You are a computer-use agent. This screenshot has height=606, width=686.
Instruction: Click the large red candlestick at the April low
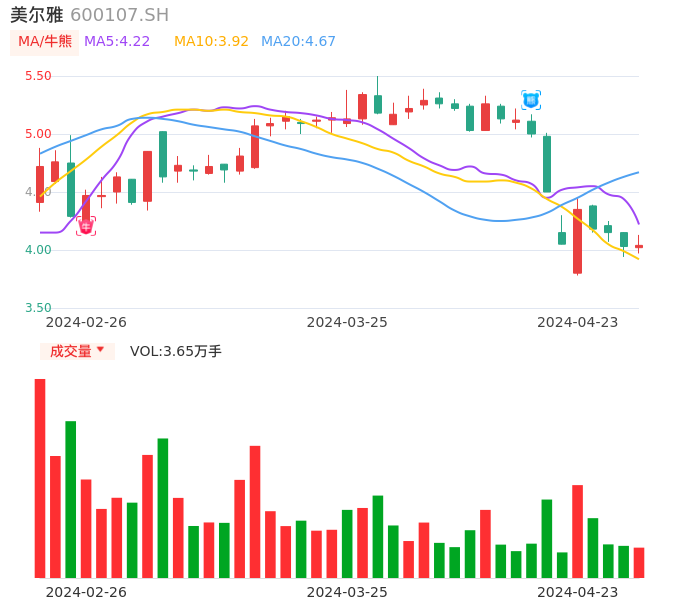click(577, 241)
